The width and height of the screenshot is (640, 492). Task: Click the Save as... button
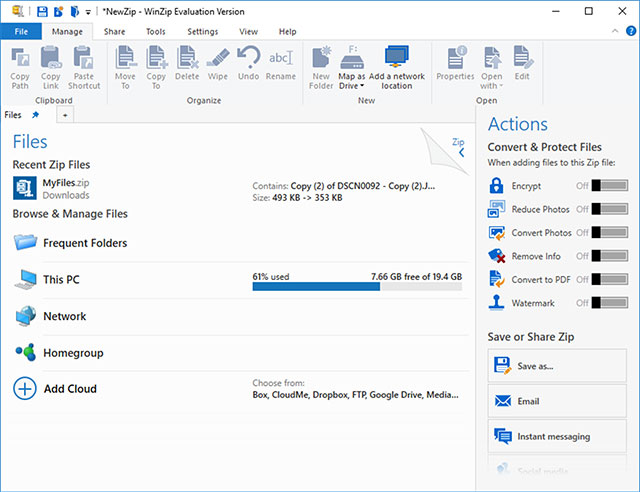557,365
